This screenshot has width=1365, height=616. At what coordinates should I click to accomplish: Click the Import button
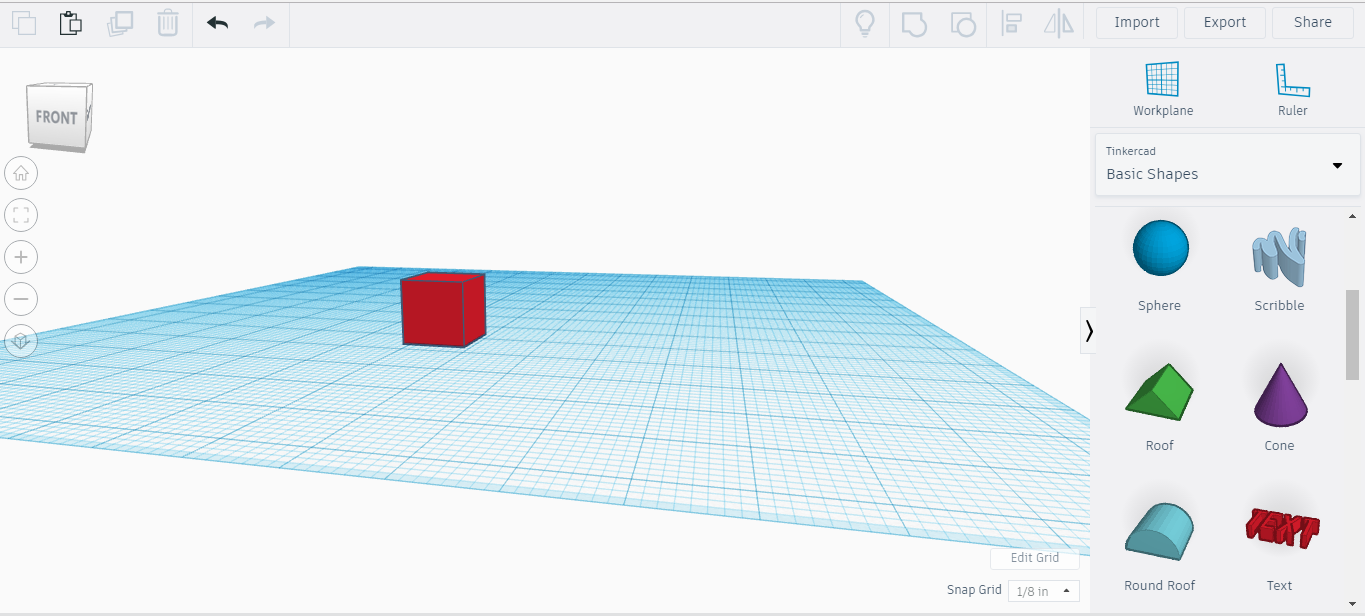coord(1137,23)
